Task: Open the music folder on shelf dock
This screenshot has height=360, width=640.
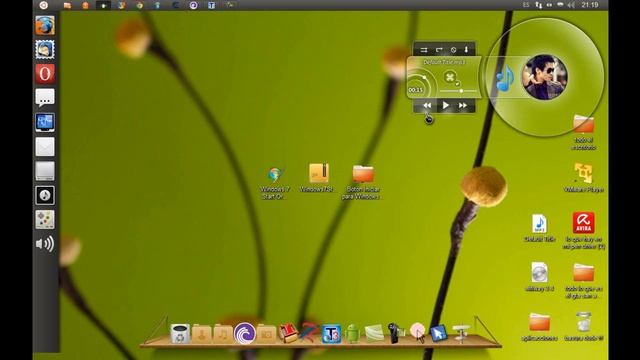Action: coord(223,334)
